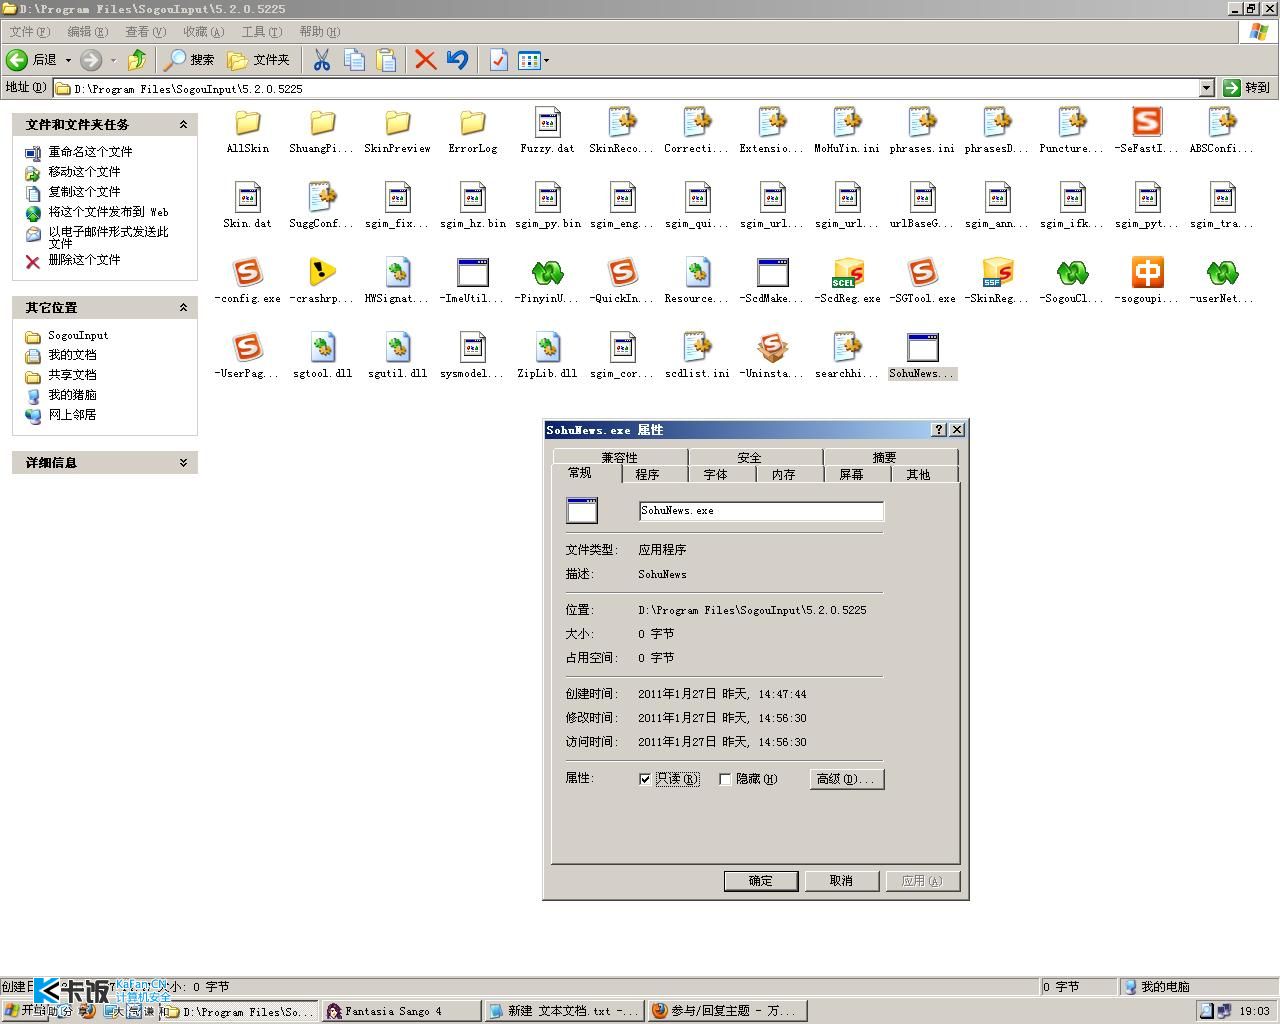
Task: Select the ~sogoupi orange 中 icon
Action: pyautogui.click(x=1147, y=273)
